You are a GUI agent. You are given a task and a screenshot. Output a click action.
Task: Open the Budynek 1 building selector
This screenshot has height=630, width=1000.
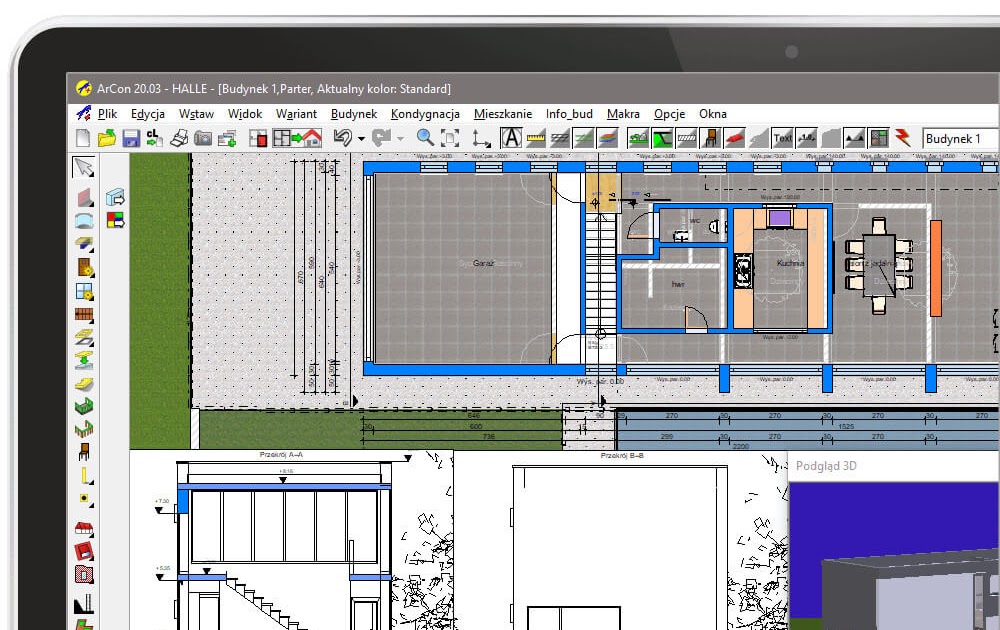960,138
